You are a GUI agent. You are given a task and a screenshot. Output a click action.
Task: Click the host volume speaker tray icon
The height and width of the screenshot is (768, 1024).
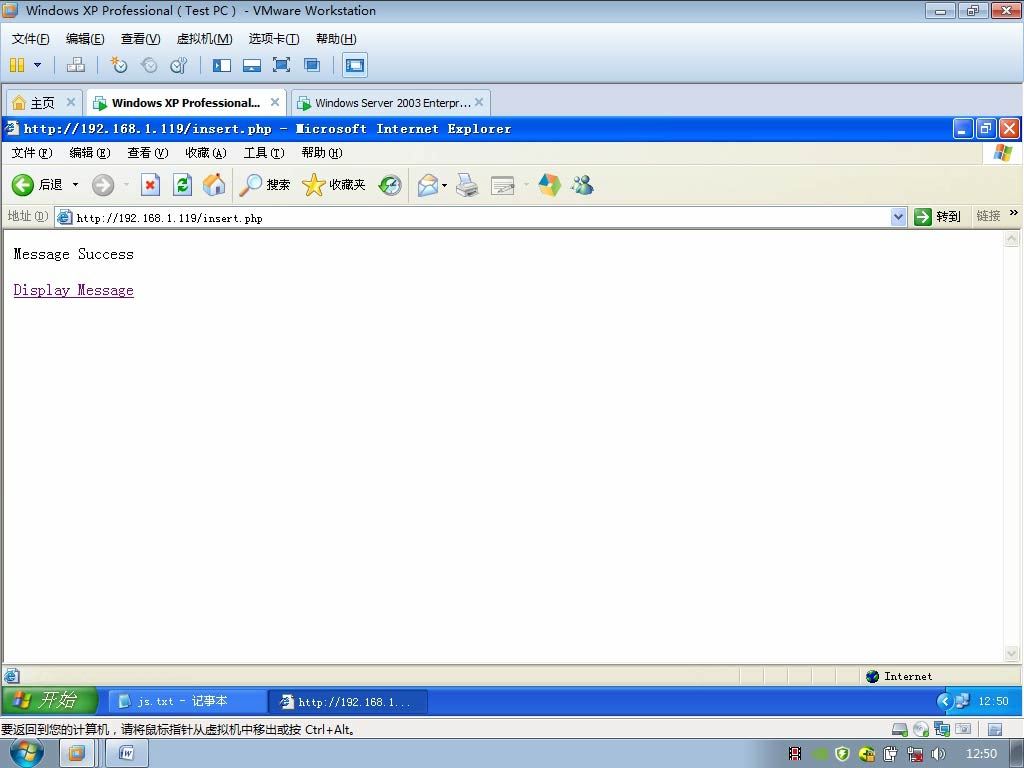pos(938,754)
